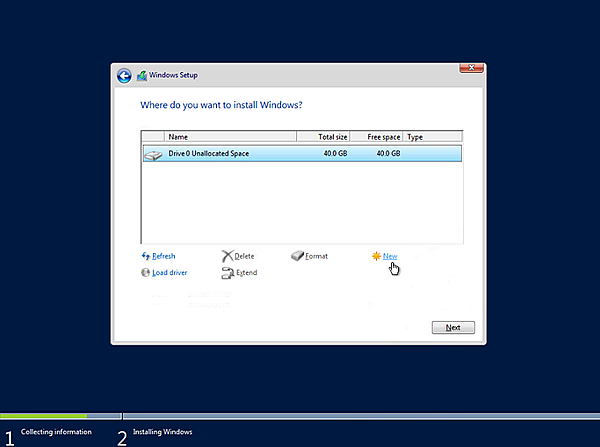Click the New partition starburst icon
The height and width of the screenshot is (447, 600).
coord(376,256)
